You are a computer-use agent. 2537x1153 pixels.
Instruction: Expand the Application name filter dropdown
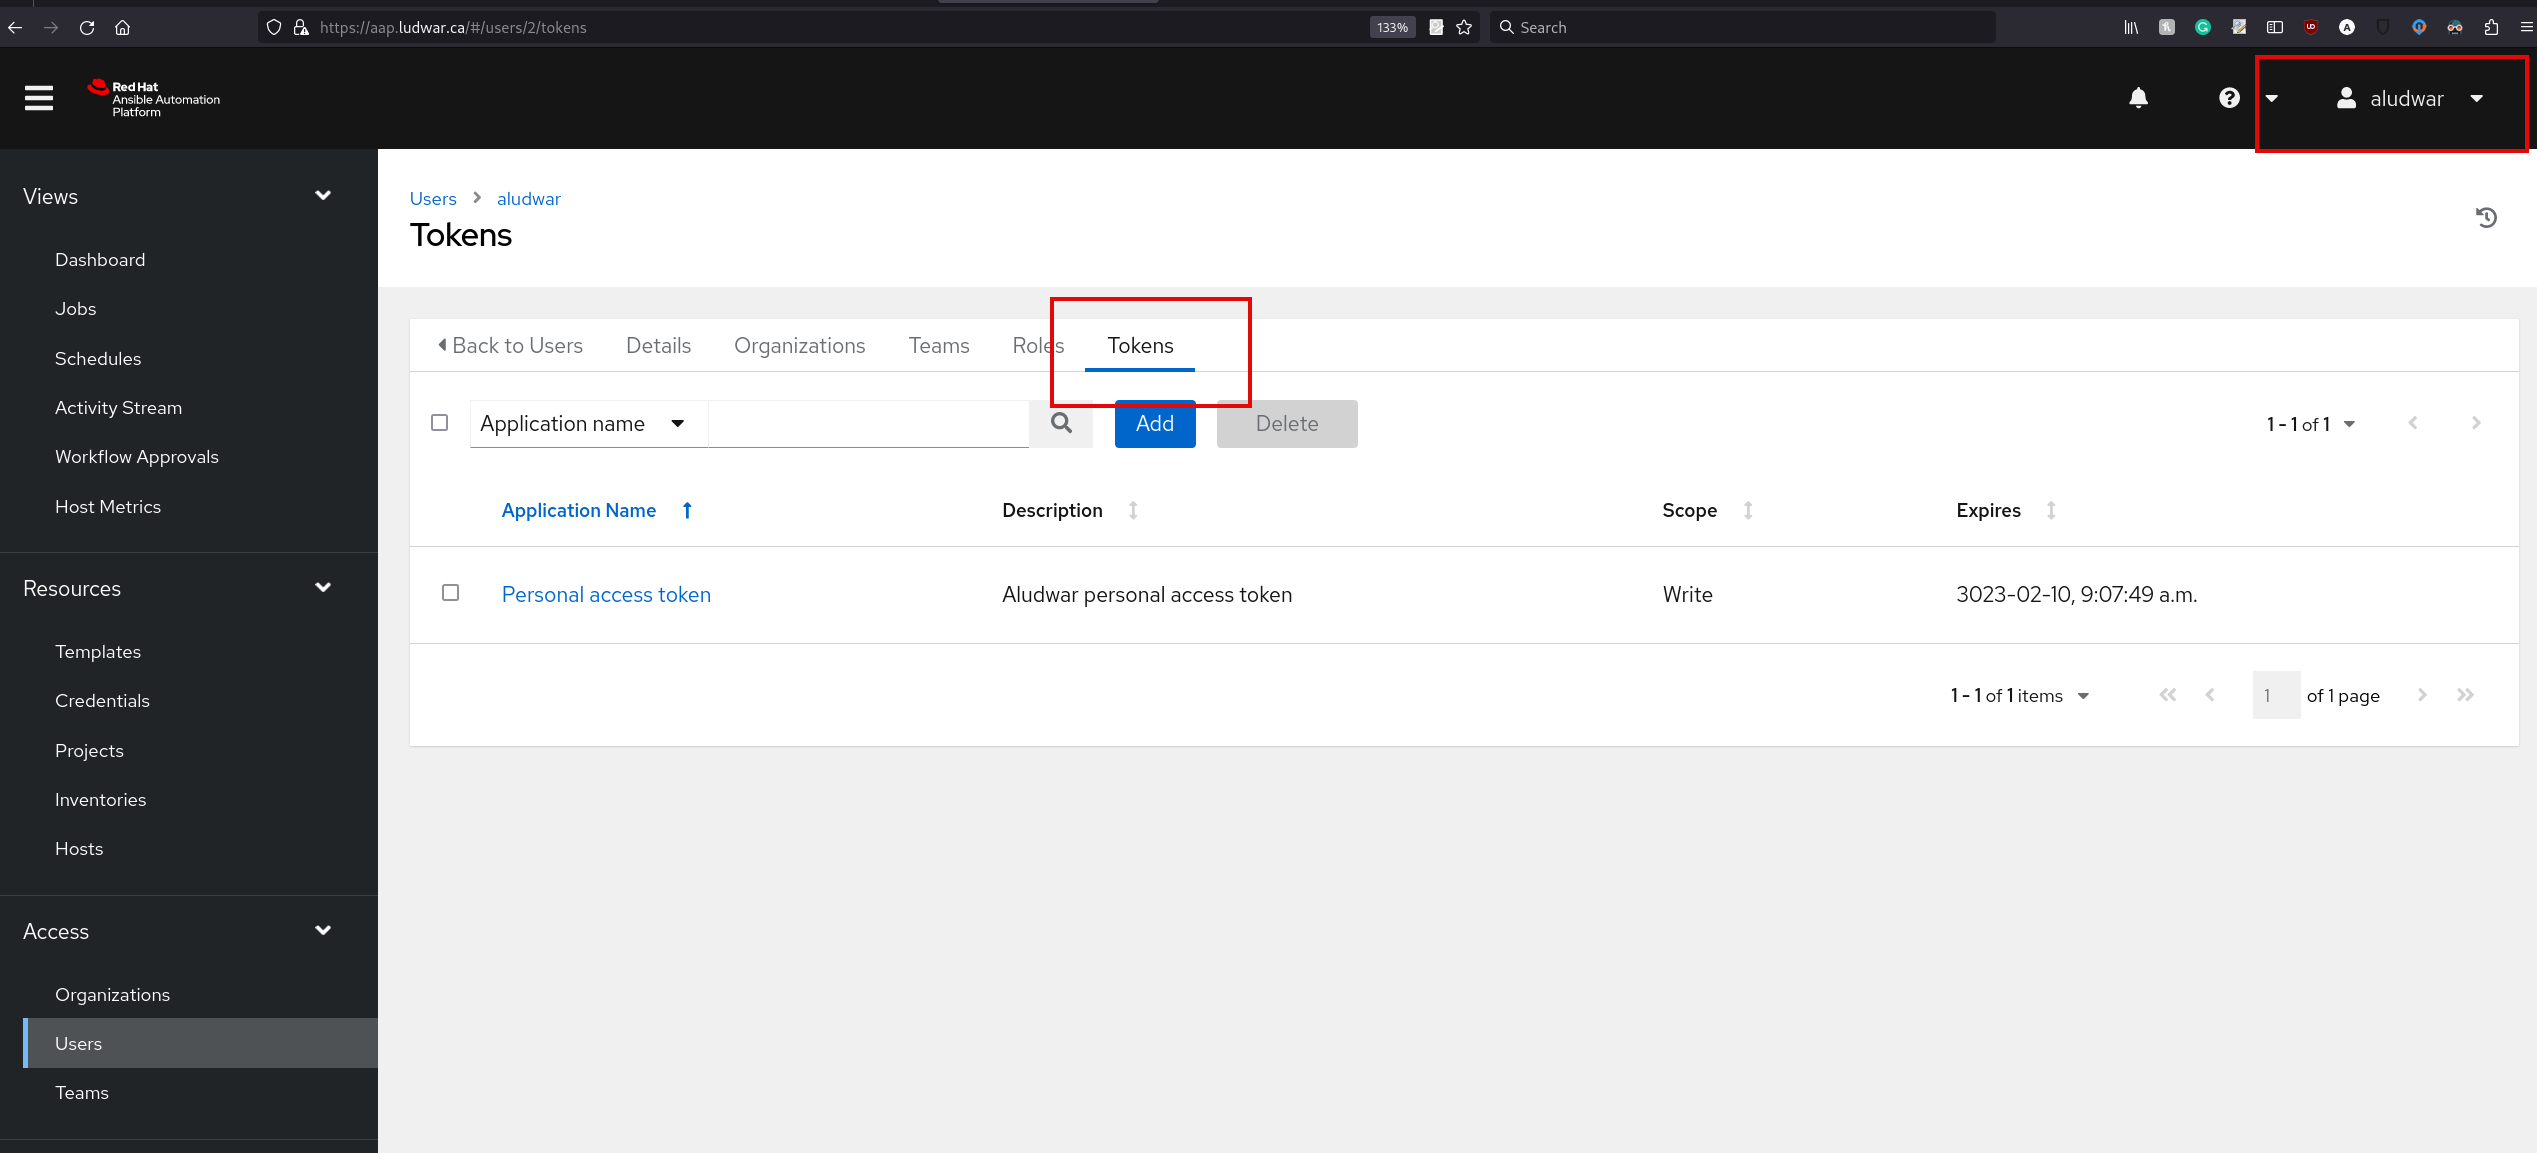click(680, 424)
